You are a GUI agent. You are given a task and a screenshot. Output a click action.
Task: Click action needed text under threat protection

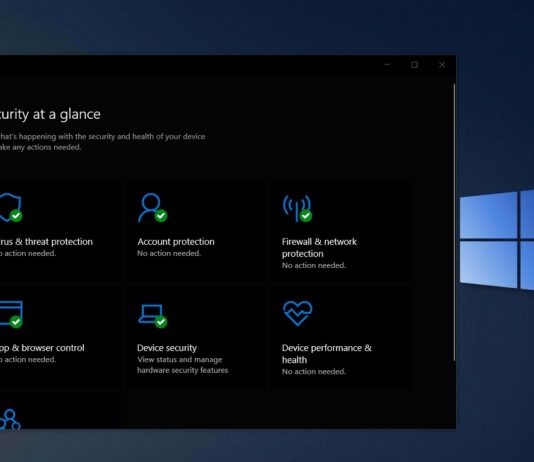click(28, 253)
